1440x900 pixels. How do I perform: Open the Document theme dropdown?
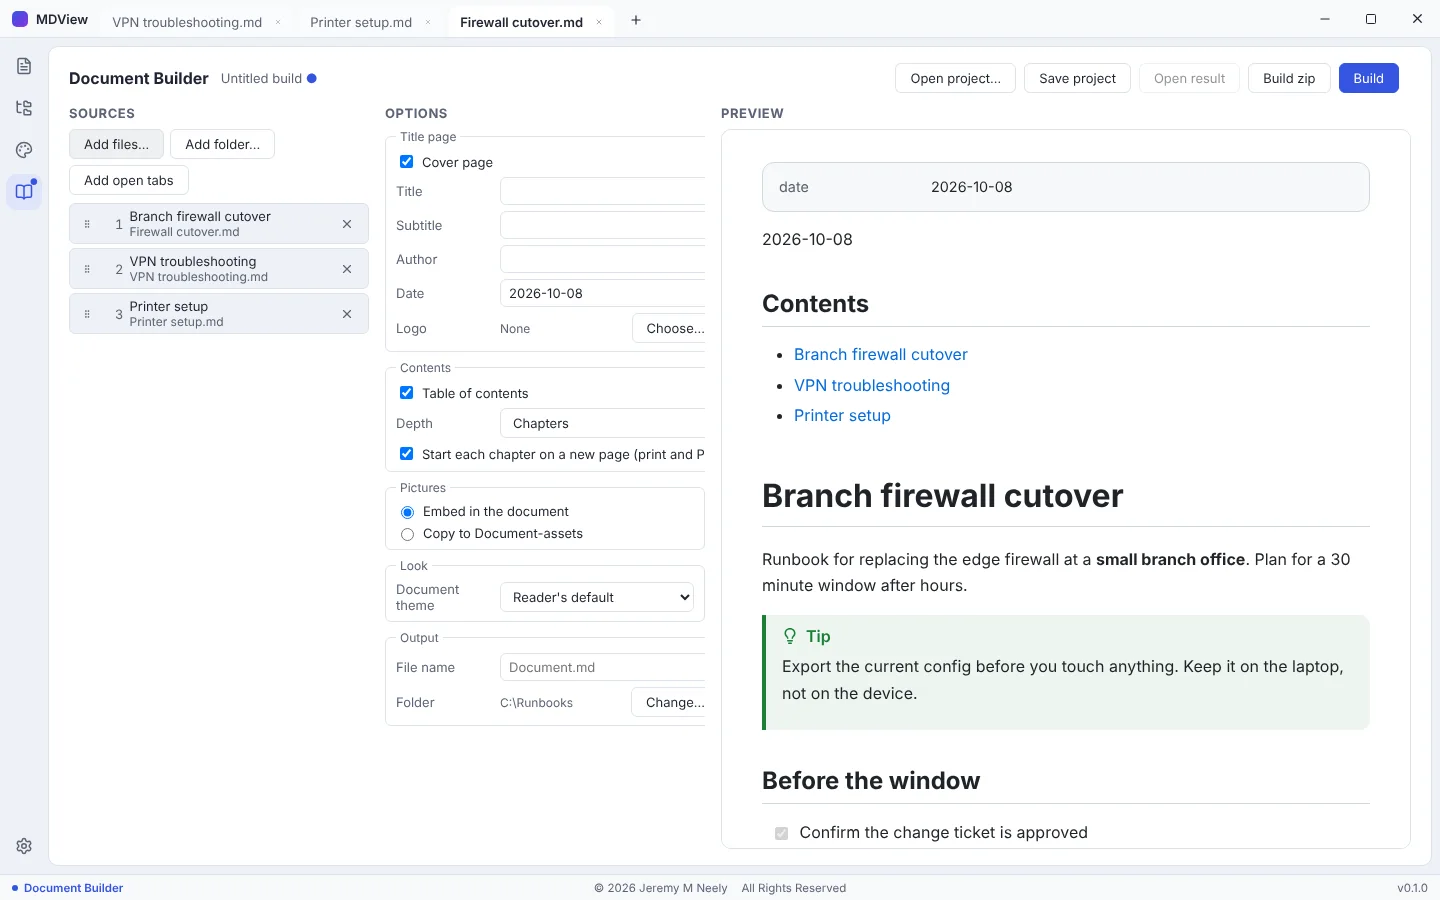597,597
